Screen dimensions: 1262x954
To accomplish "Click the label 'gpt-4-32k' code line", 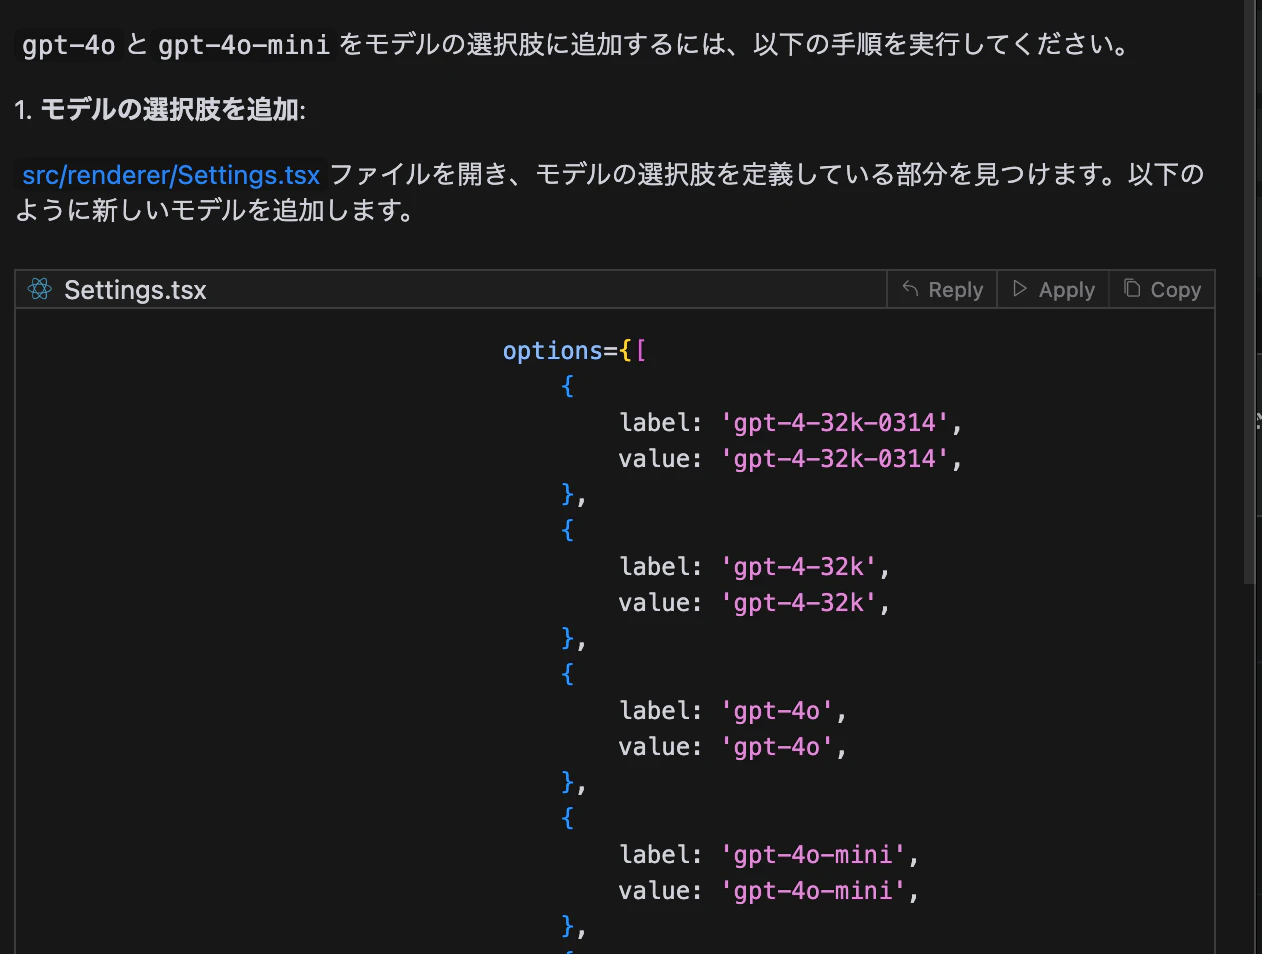I will click(754, 567).
